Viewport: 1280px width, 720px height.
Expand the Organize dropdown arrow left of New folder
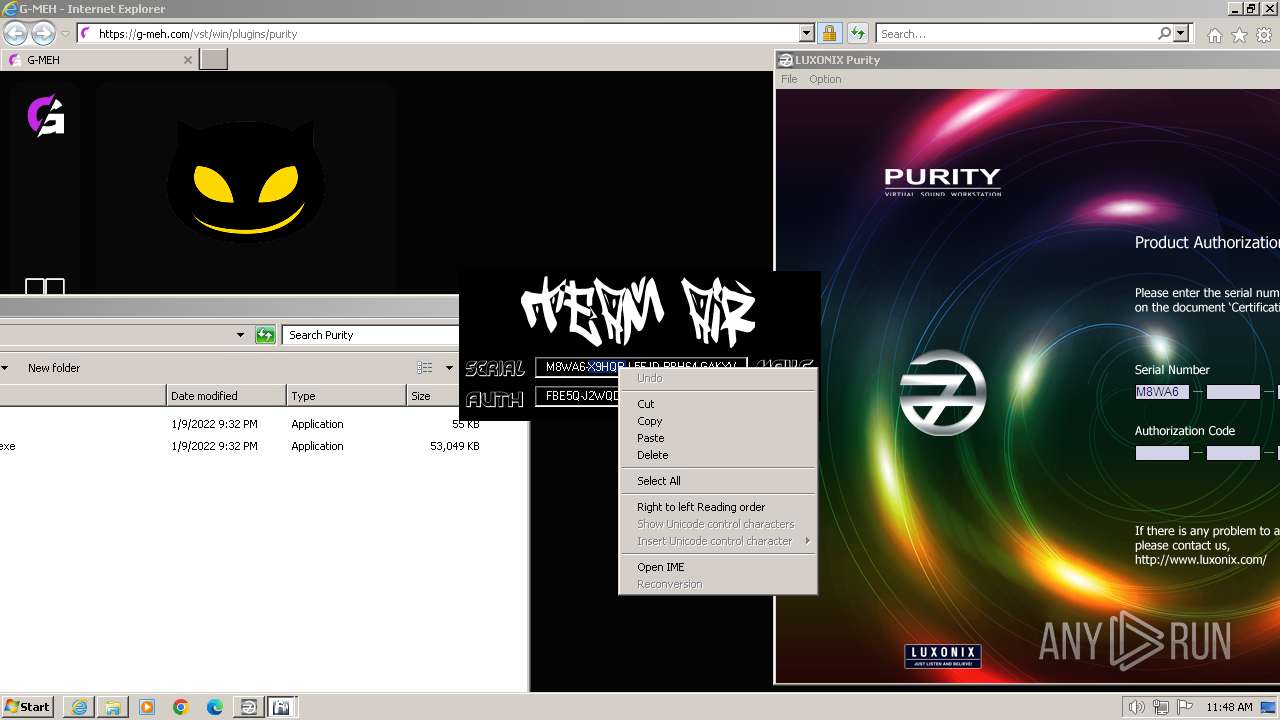(5, 368)
